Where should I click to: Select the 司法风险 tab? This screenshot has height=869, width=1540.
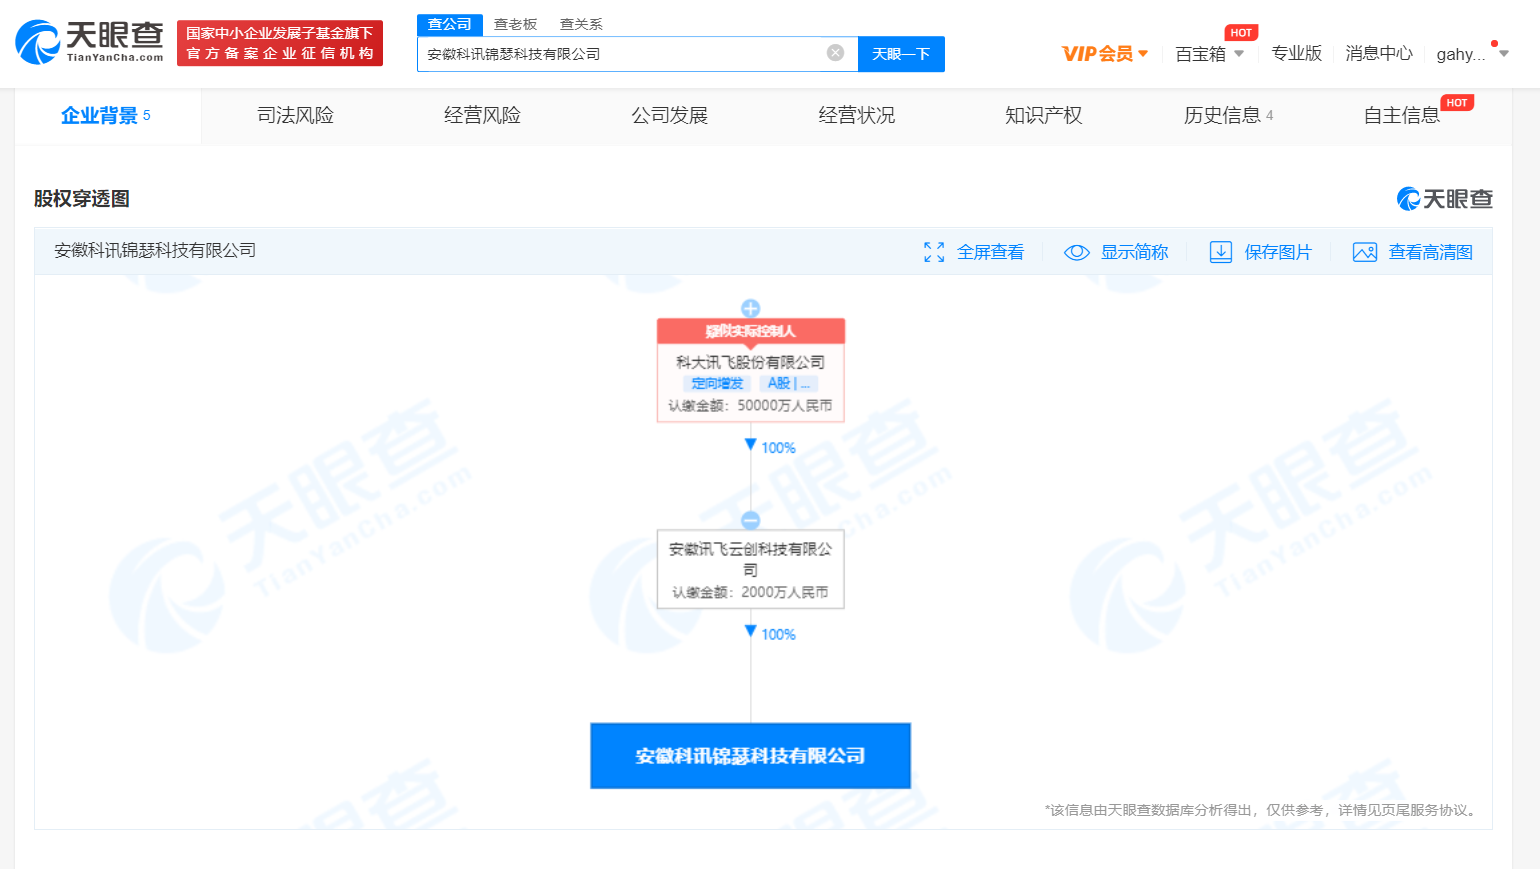click(x=295, y=116)
